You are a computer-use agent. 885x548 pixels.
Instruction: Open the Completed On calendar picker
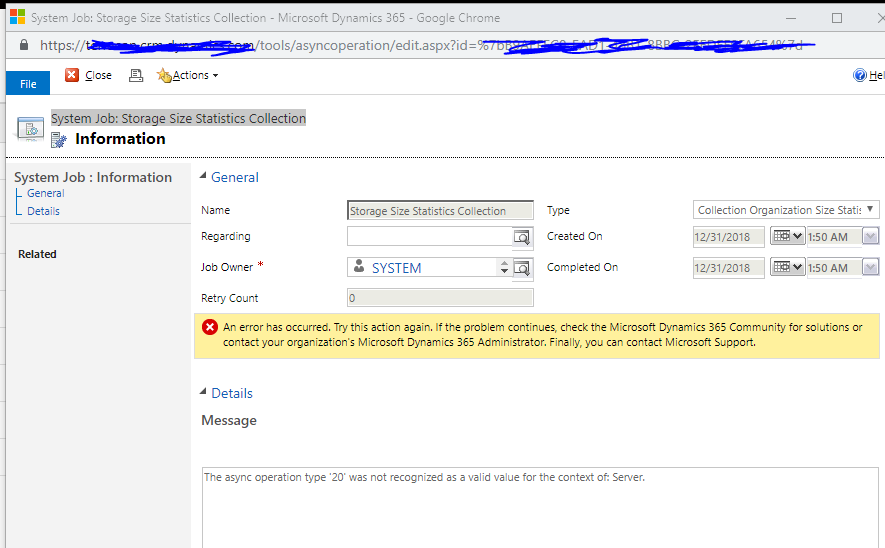[787, 267]
